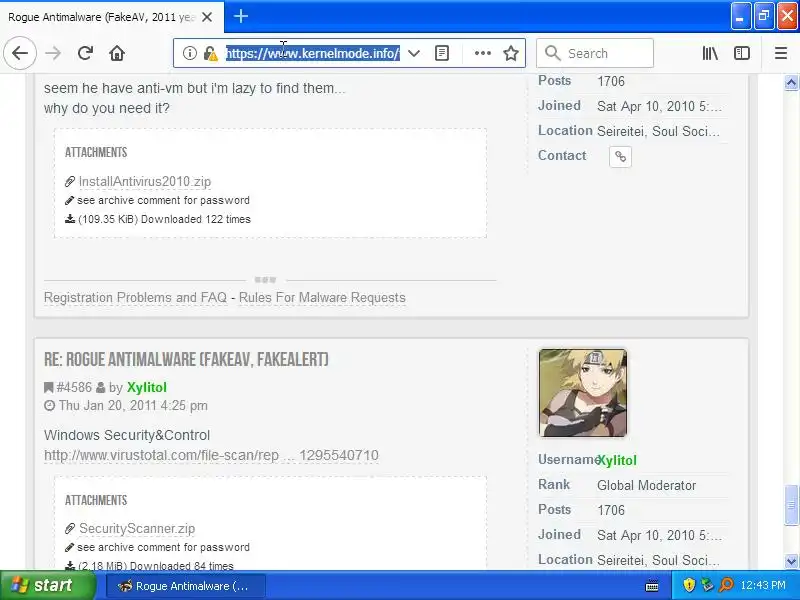
Task: Open the Windows Start menu
Action: pos(47,585)
